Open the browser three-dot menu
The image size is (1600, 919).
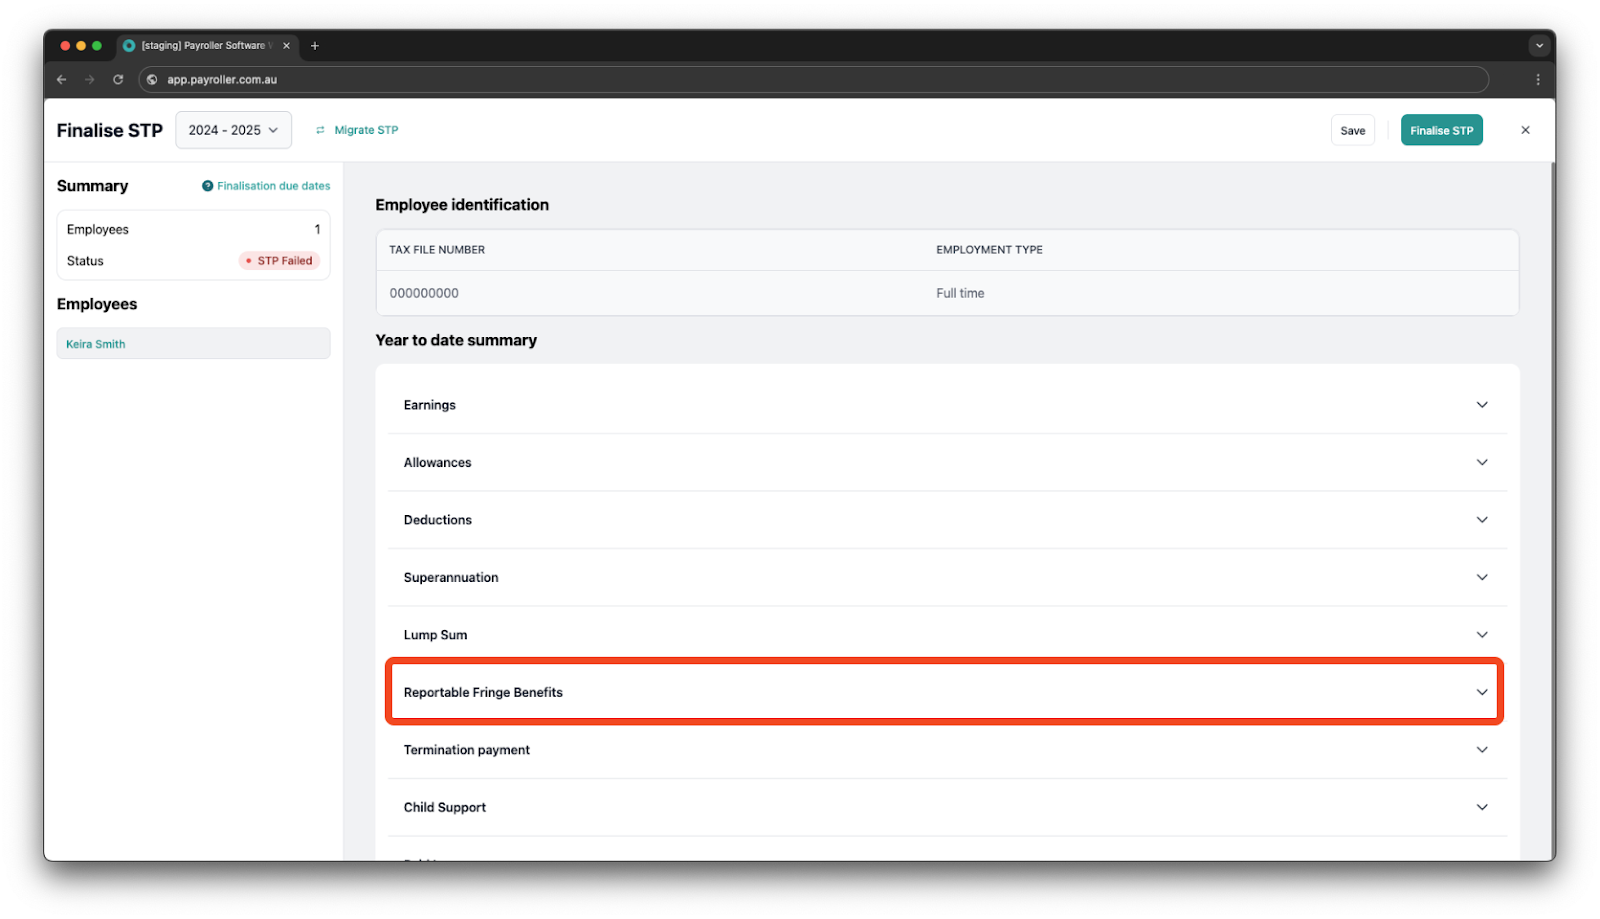click(1538, 80)
